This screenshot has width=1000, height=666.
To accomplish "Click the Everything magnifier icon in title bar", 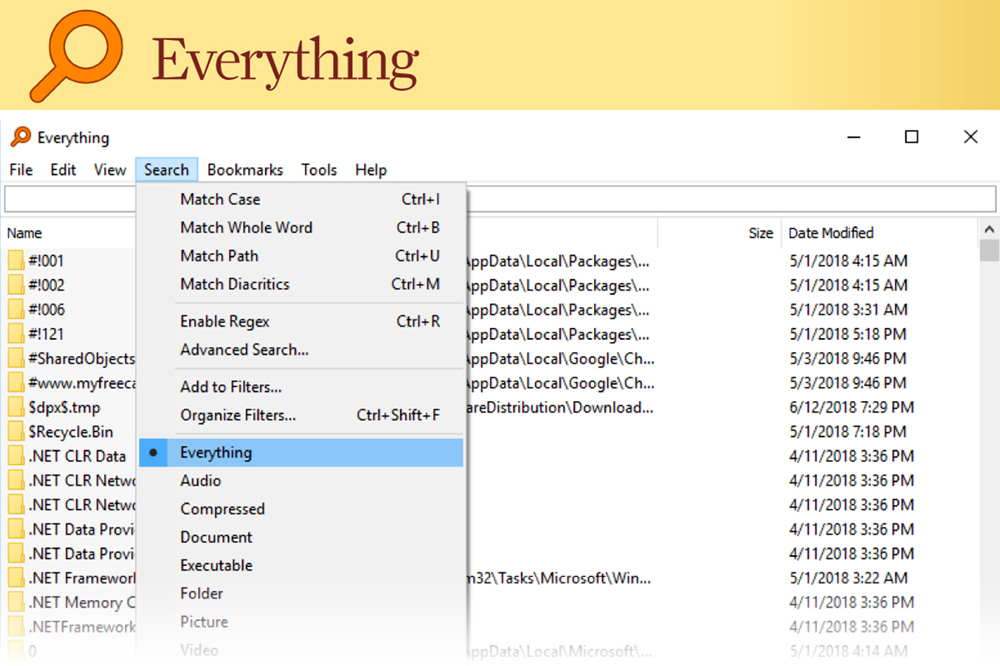I will (20, 138).
